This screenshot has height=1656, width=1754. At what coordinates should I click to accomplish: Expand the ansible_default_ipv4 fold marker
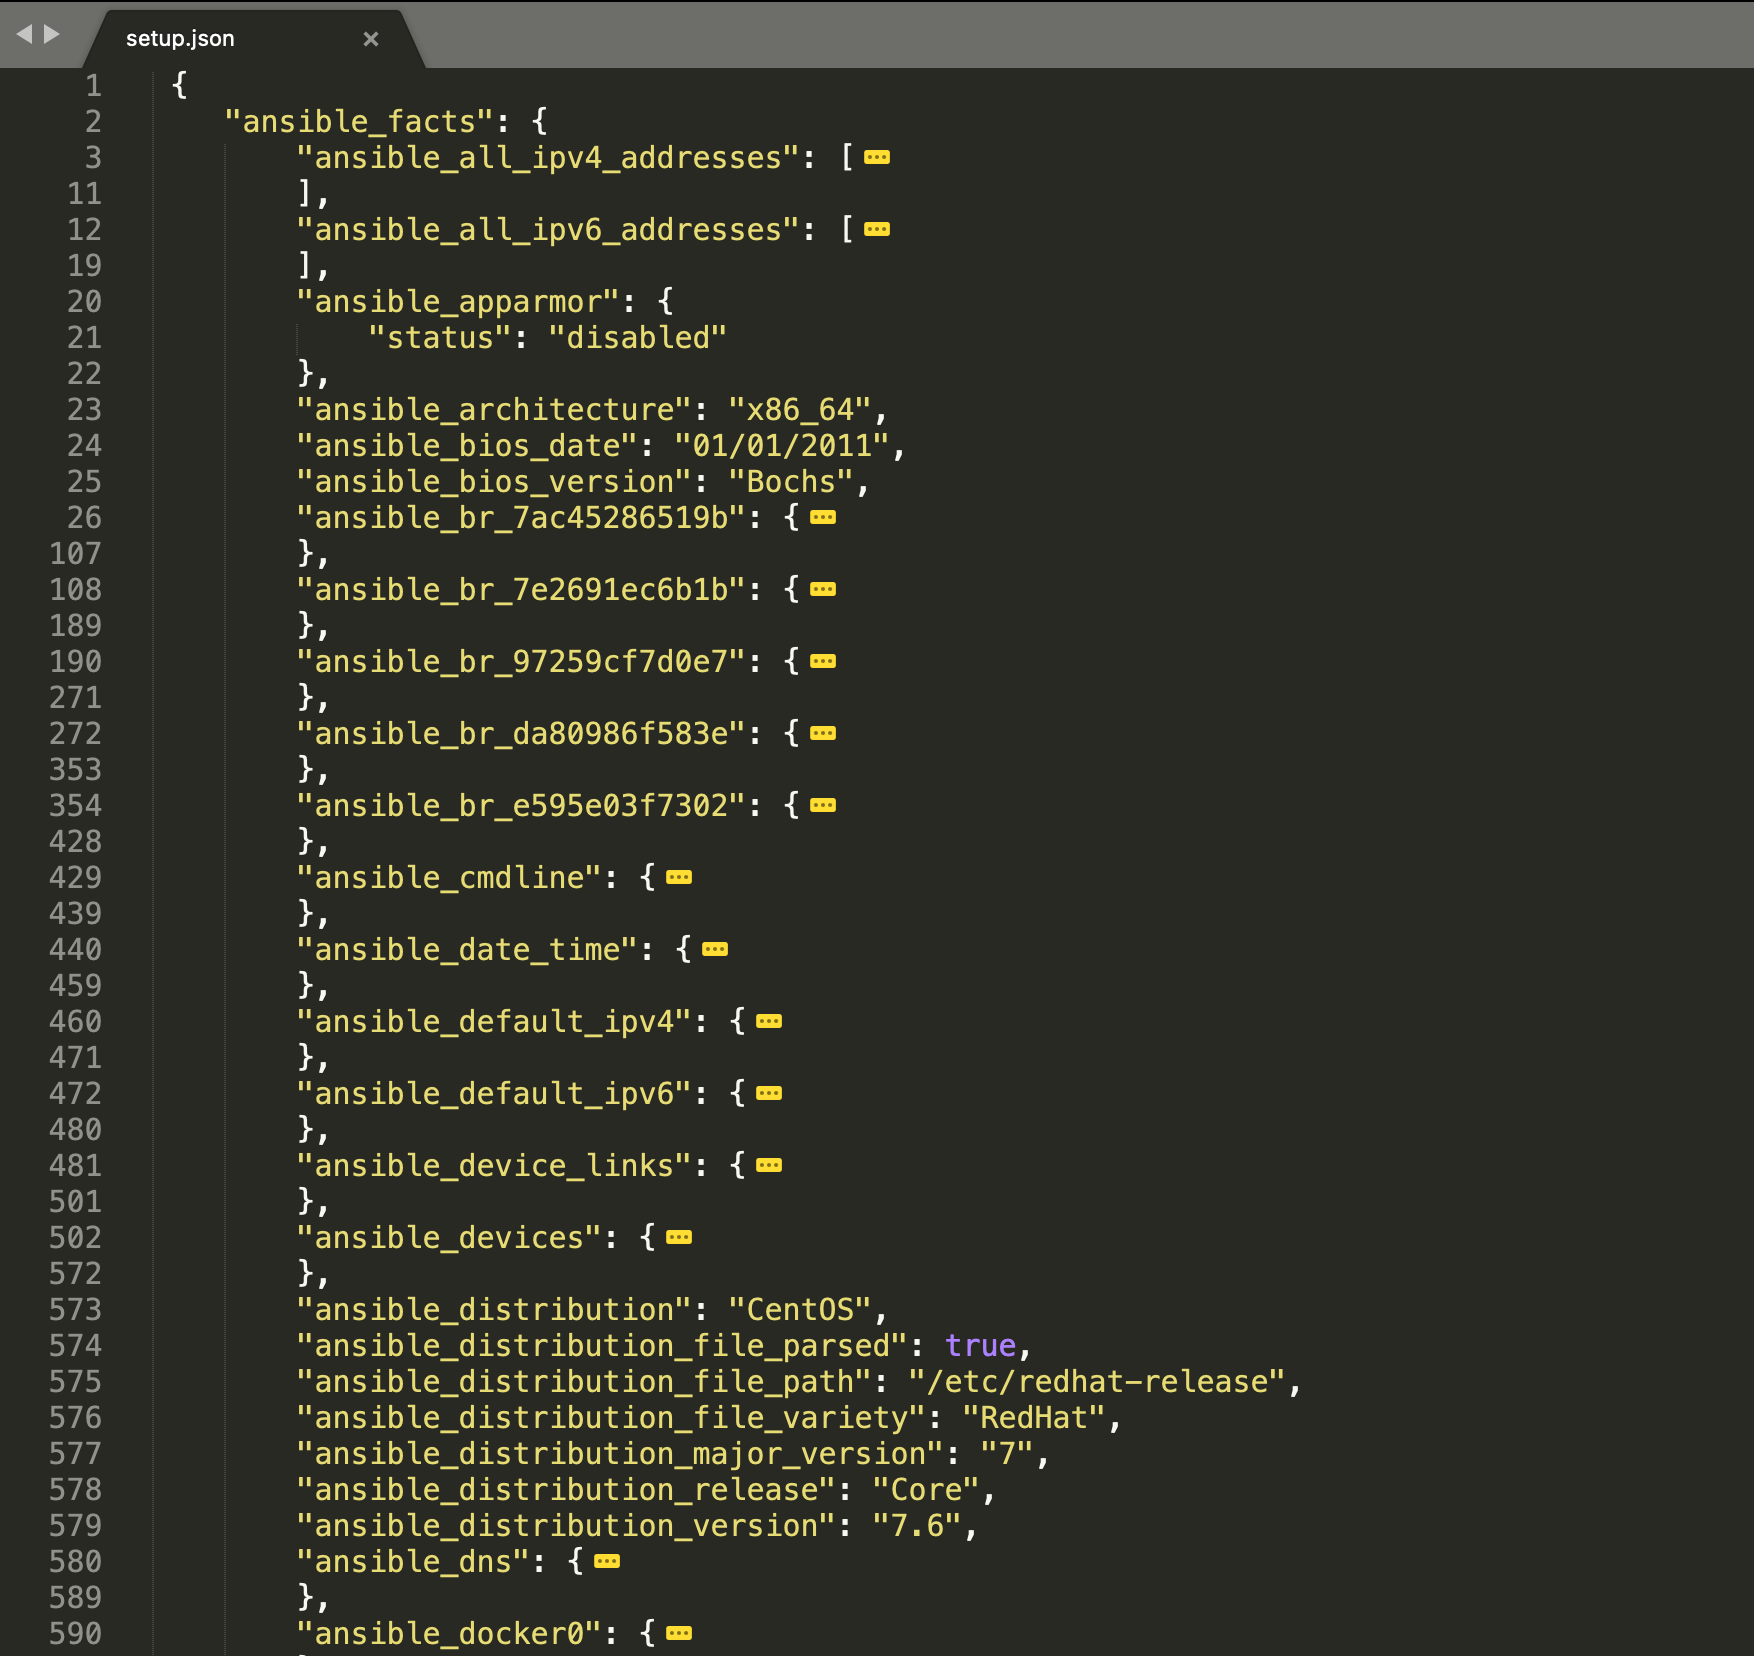click(x=767, y=1021)
